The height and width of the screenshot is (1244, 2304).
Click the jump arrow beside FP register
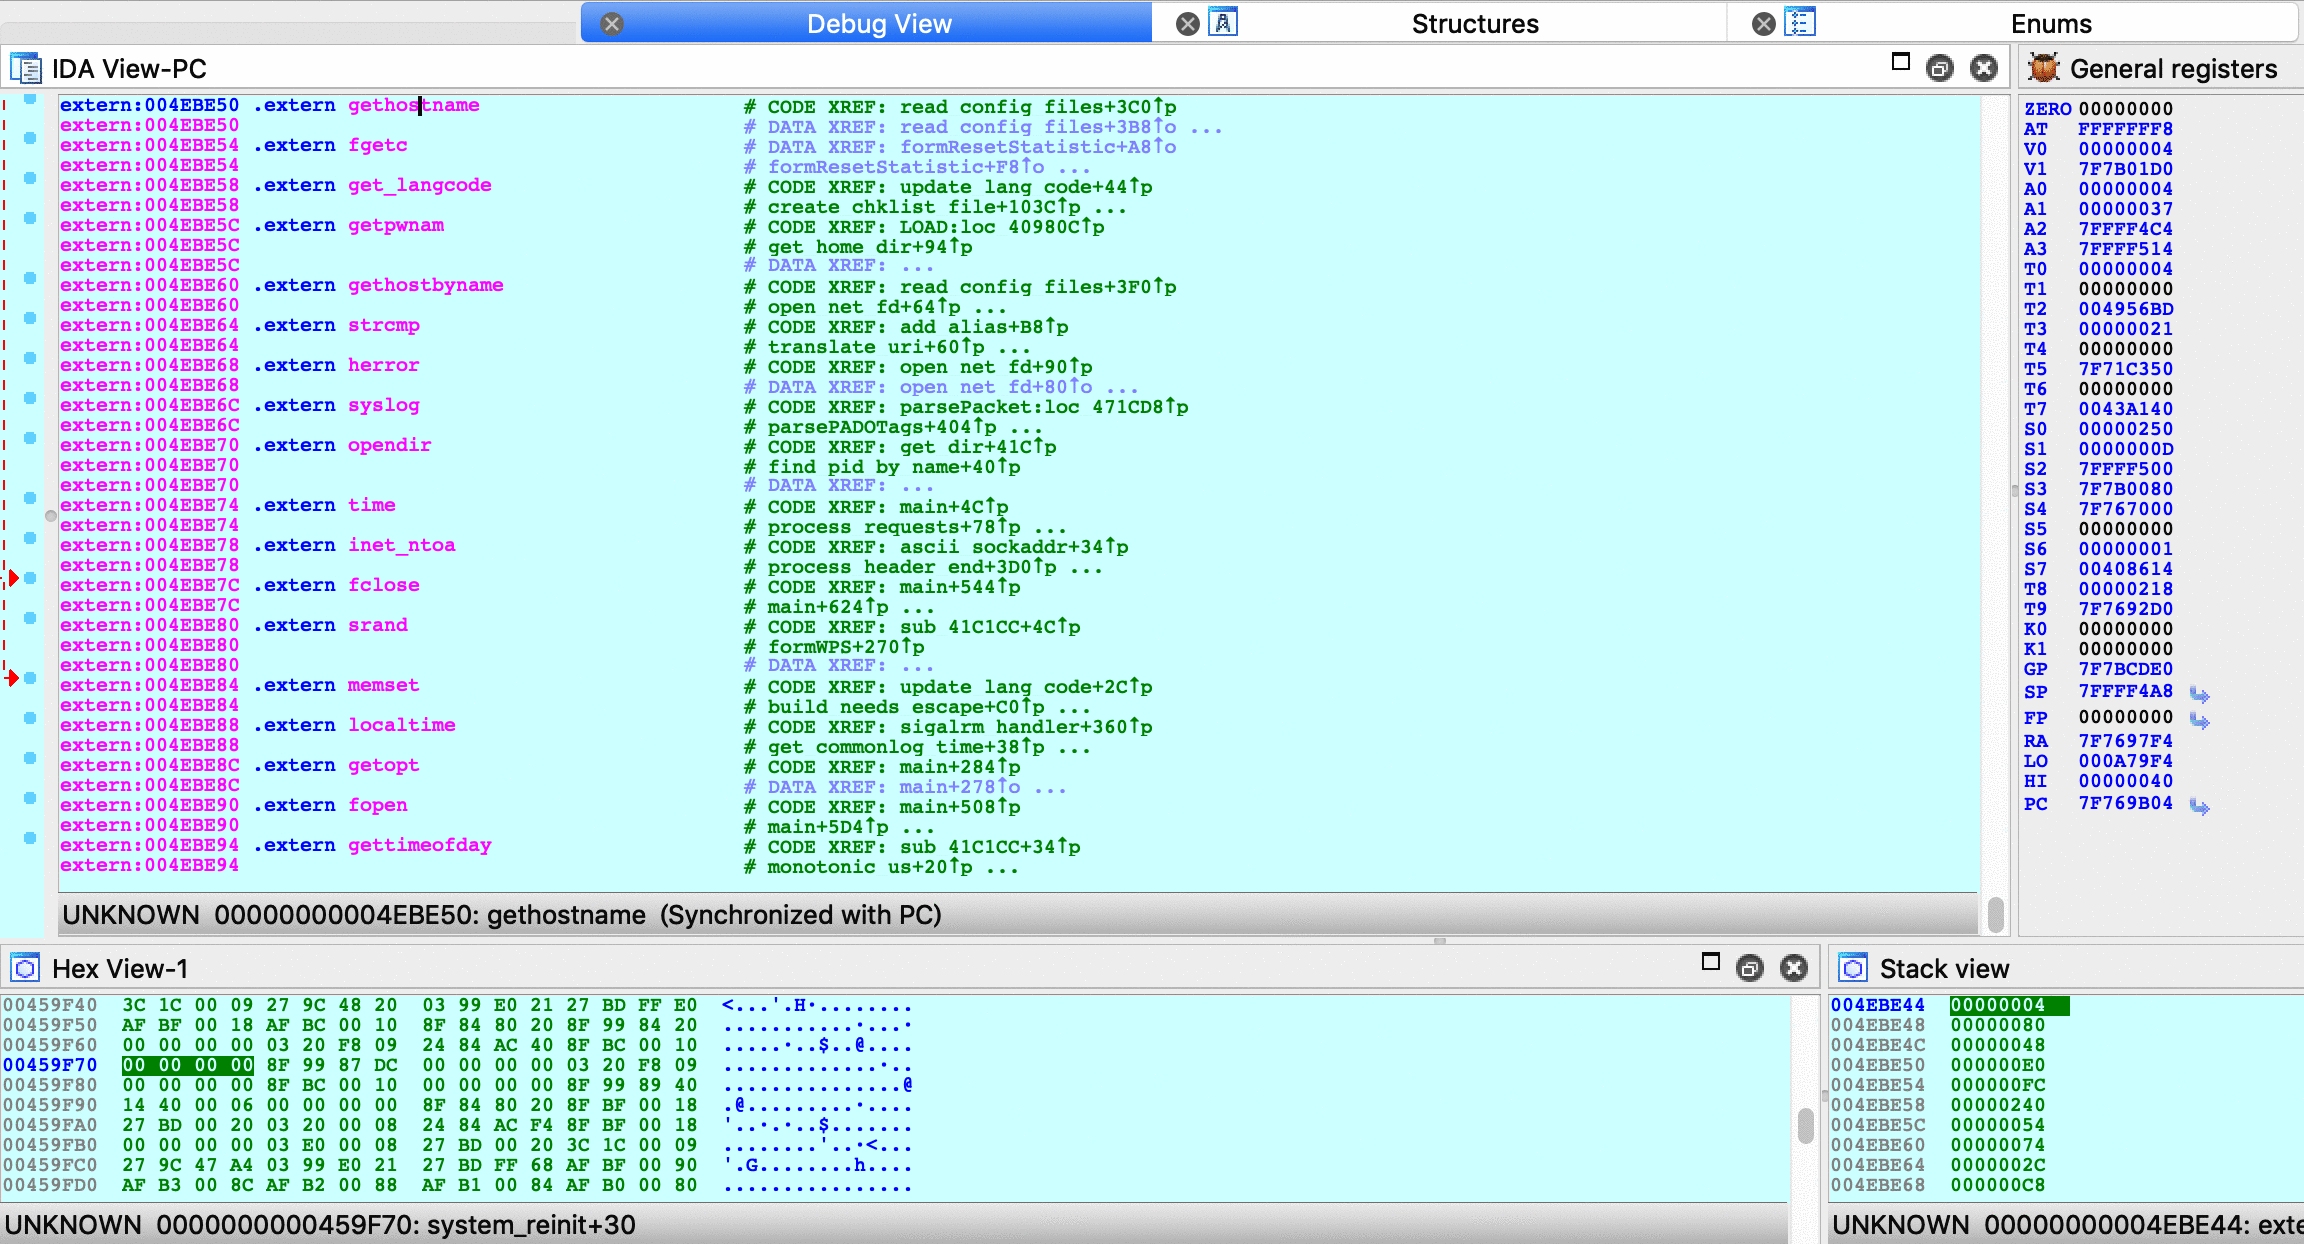pos(2199,719)
